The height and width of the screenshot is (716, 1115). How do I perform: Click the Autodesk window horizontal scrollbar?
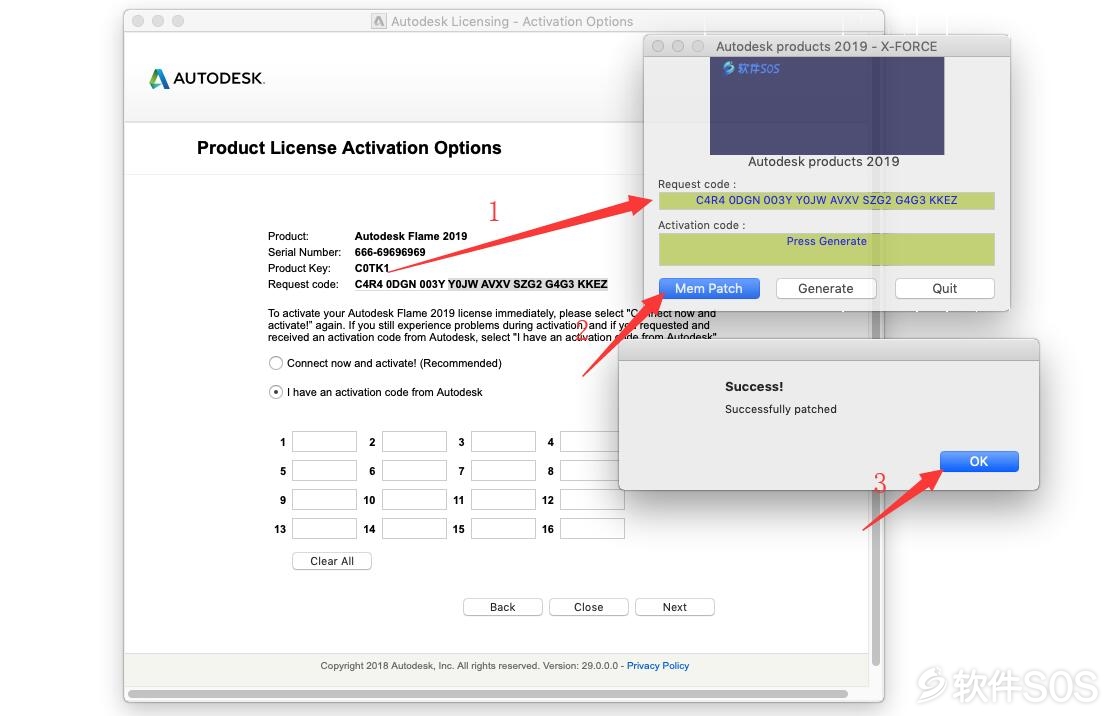click(x=488, y=693)
